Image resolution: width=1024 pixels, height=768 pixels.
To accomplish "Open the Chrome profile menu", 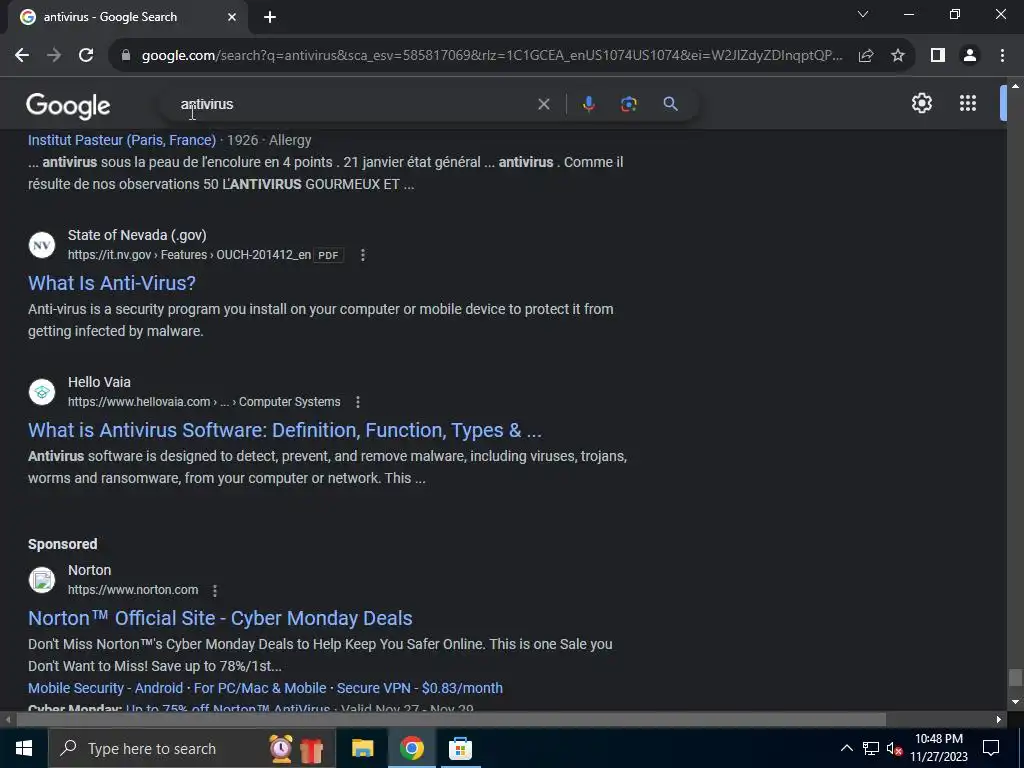I will [970, 56].
